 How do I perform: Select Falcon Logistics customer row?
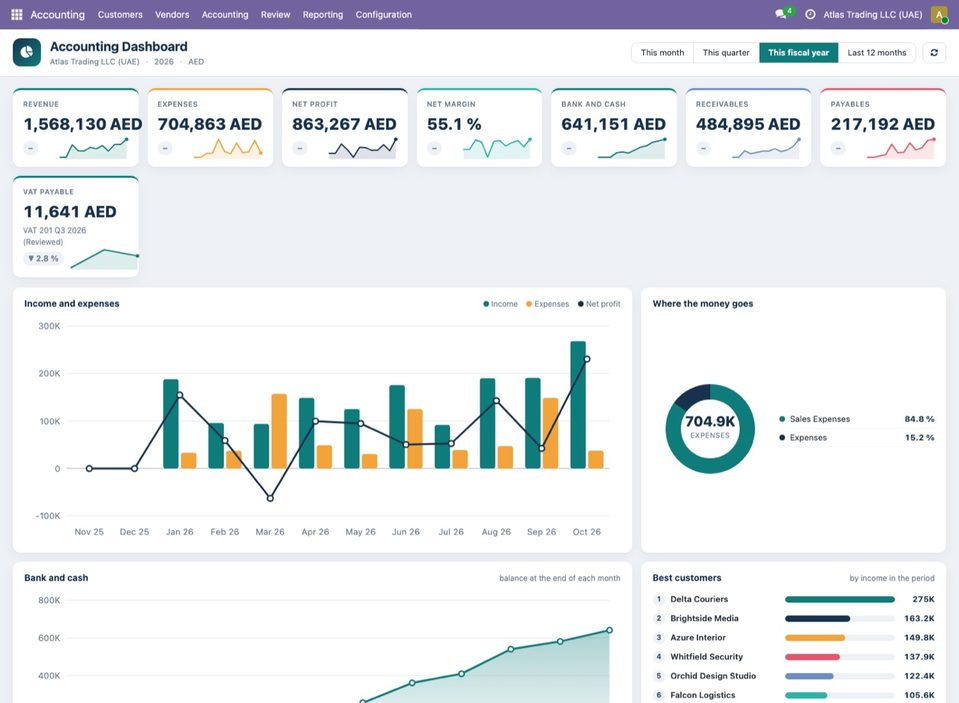pyautogui.click(x=793, y=695)
